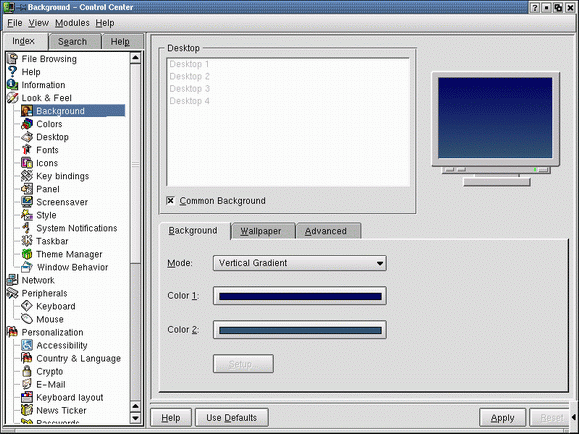The image size is (579, 434).
Task: Click the Use Defaults button
Action: [x=232, y=418]
